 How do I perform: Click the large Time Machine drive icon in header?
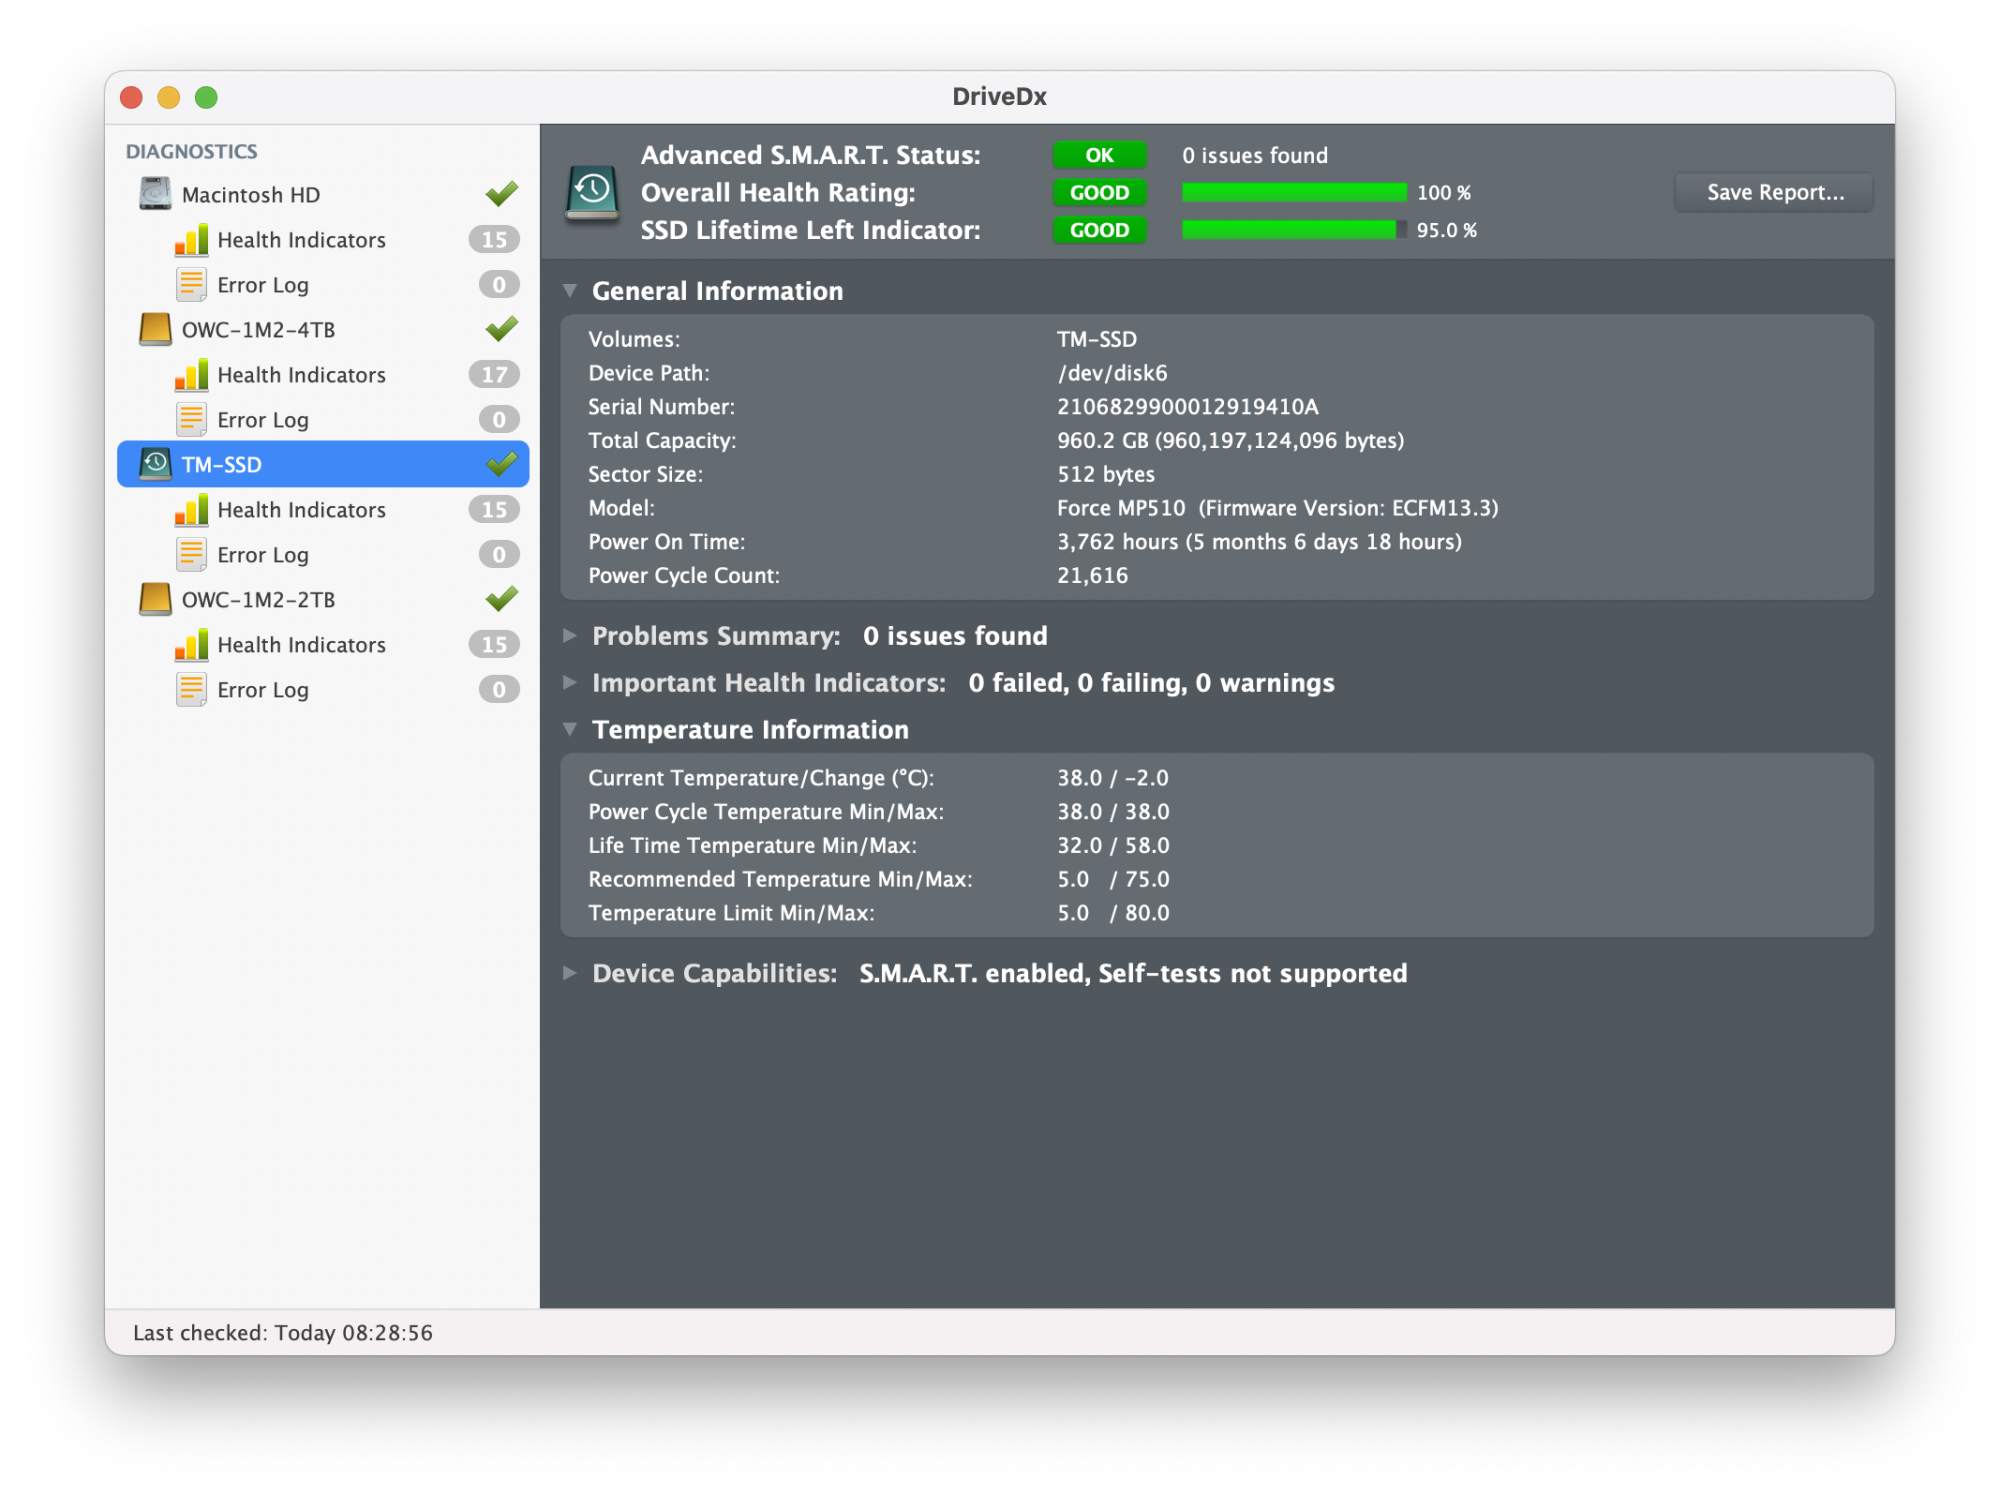(x=592, y=193)
